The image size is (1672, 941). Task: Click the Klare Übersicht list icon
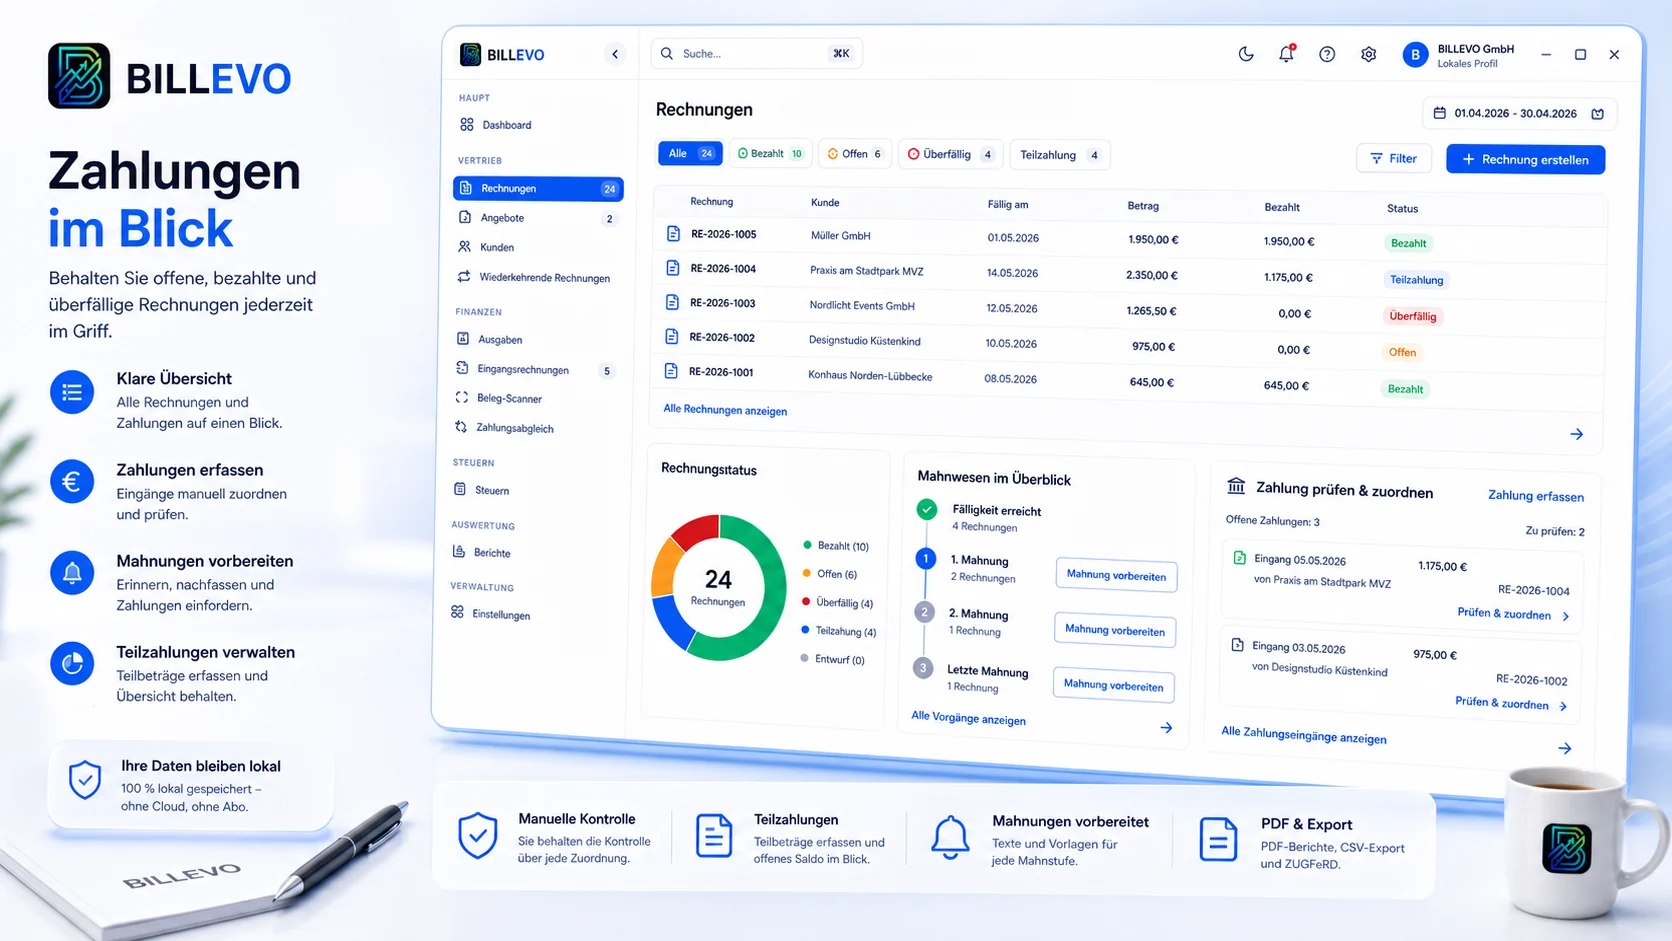pyautogui.click(x=72, y=392)
